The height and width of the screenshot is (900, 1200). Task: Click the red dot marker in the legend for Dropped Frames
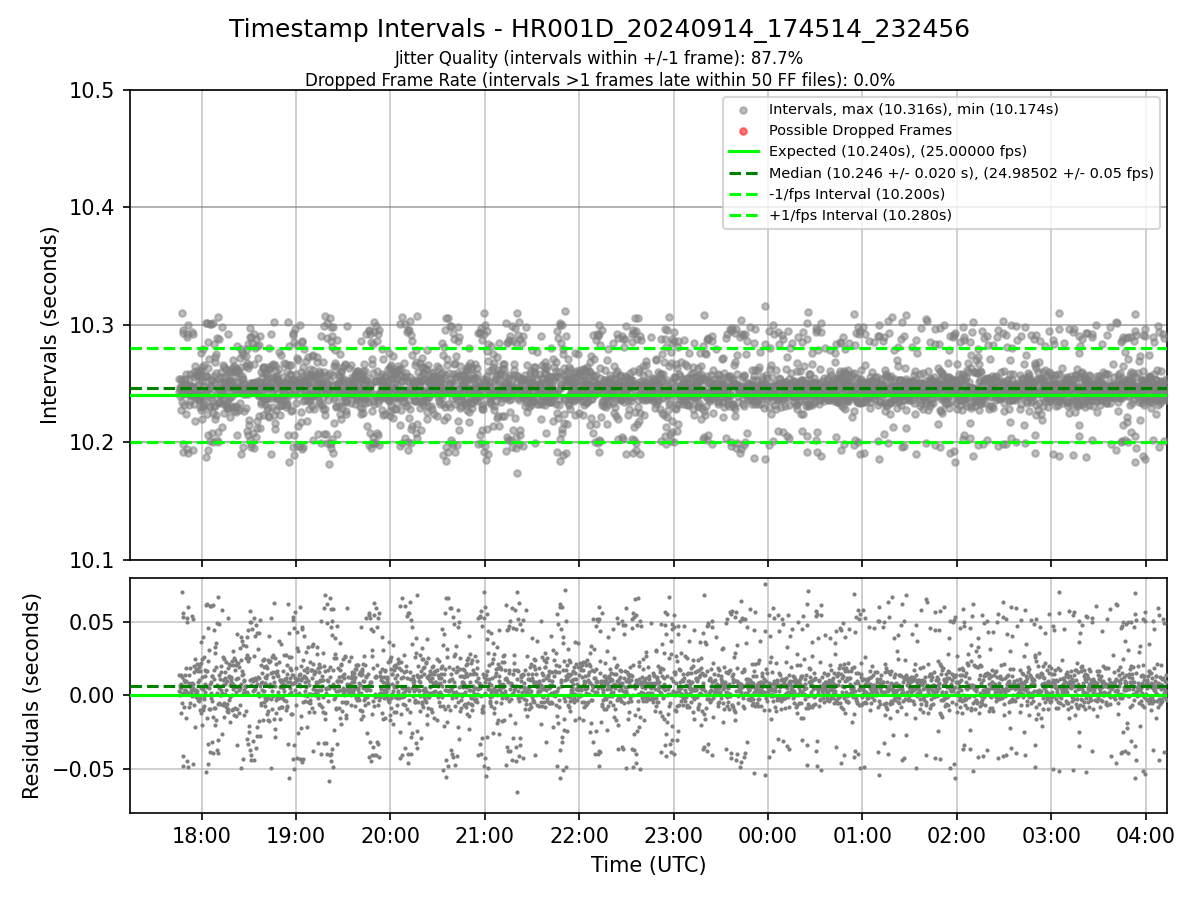point(742,131)
